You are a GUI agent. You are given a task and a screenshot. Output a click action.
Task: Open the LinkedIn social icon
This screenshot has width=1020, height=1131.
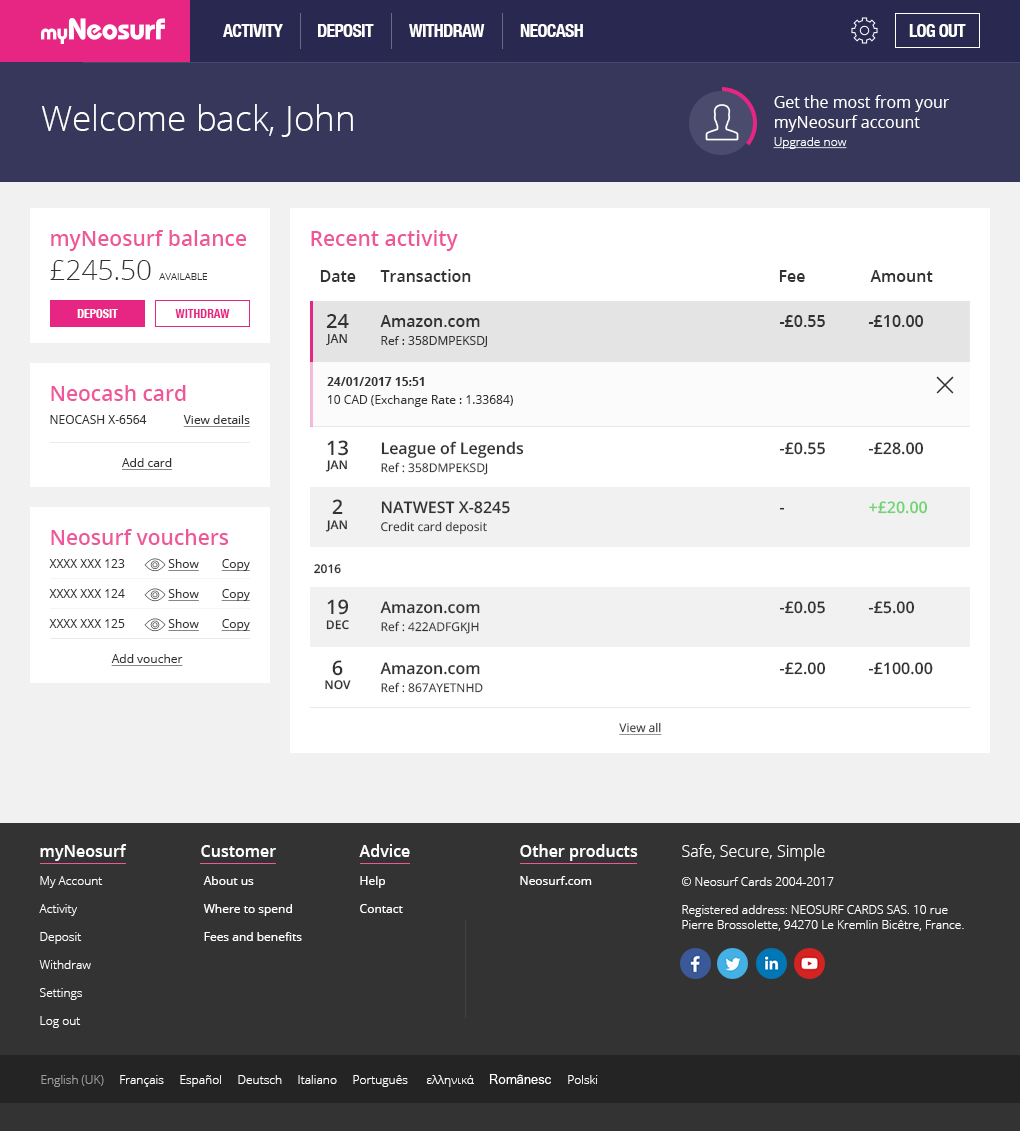pyautogui.click(x=771, y=964)
